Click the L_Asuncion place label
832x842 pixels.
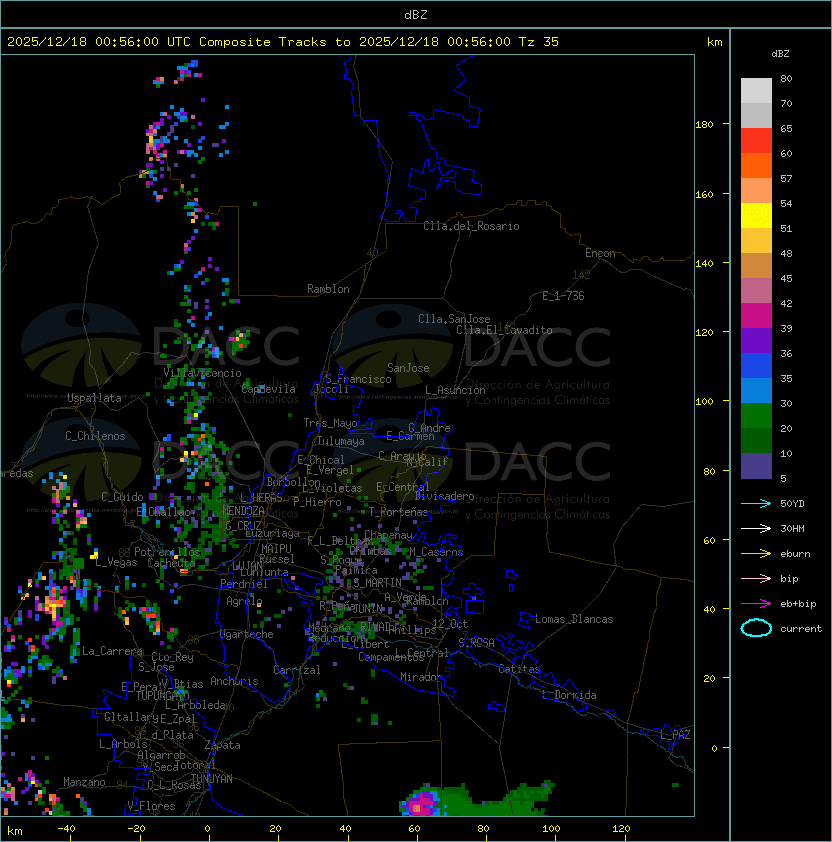pos(455,390)
